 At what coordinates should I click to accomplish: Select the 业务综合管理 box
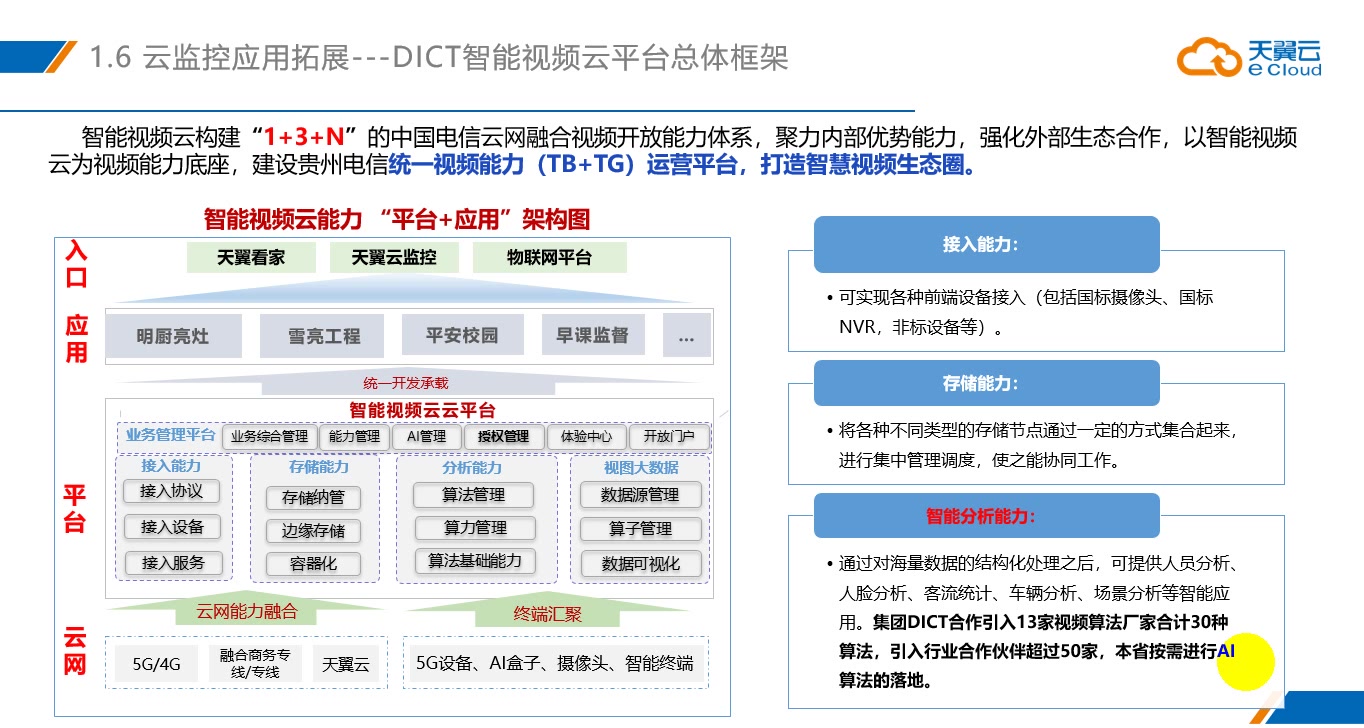tap(269, 437)
